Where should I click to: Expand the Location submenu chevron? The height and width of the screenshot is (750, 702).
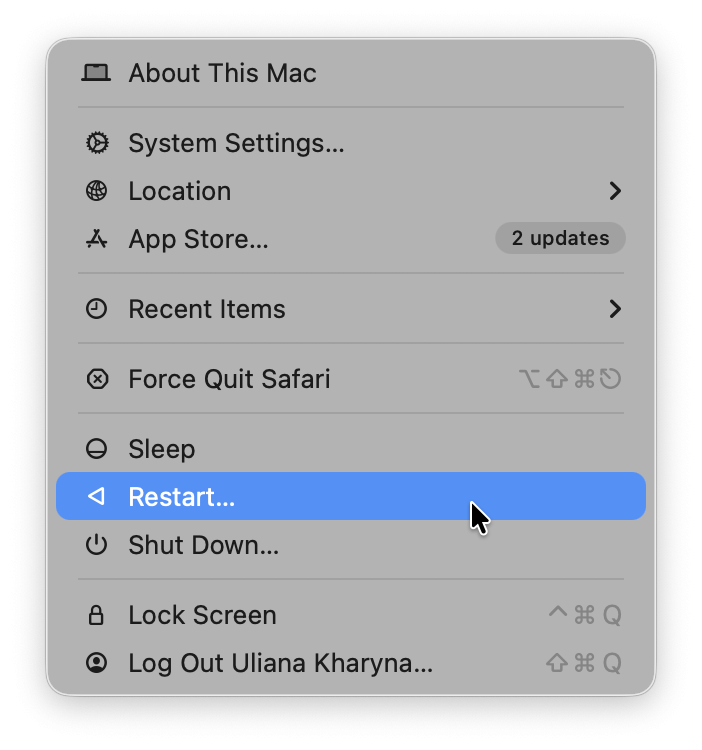(x=615, y=191)
